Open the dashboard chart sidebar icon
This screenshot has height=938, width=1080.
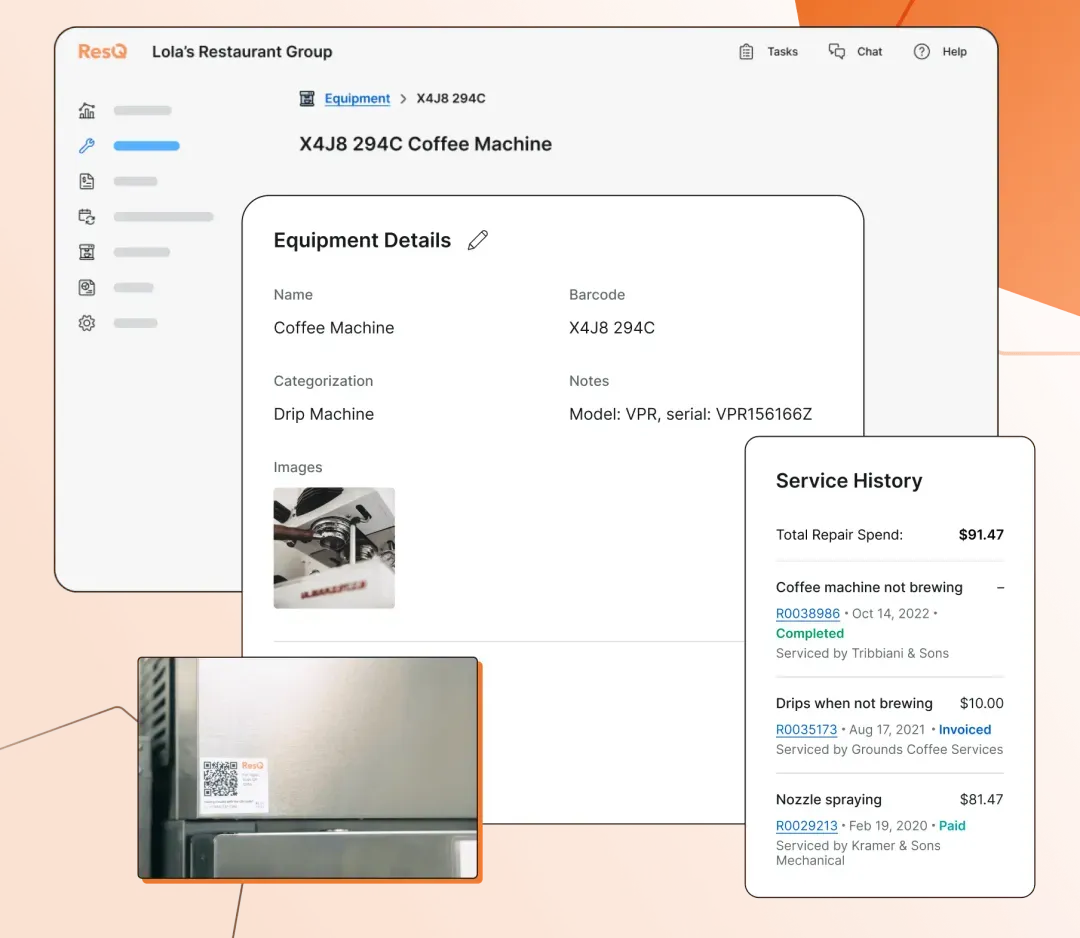click(87, 110)
